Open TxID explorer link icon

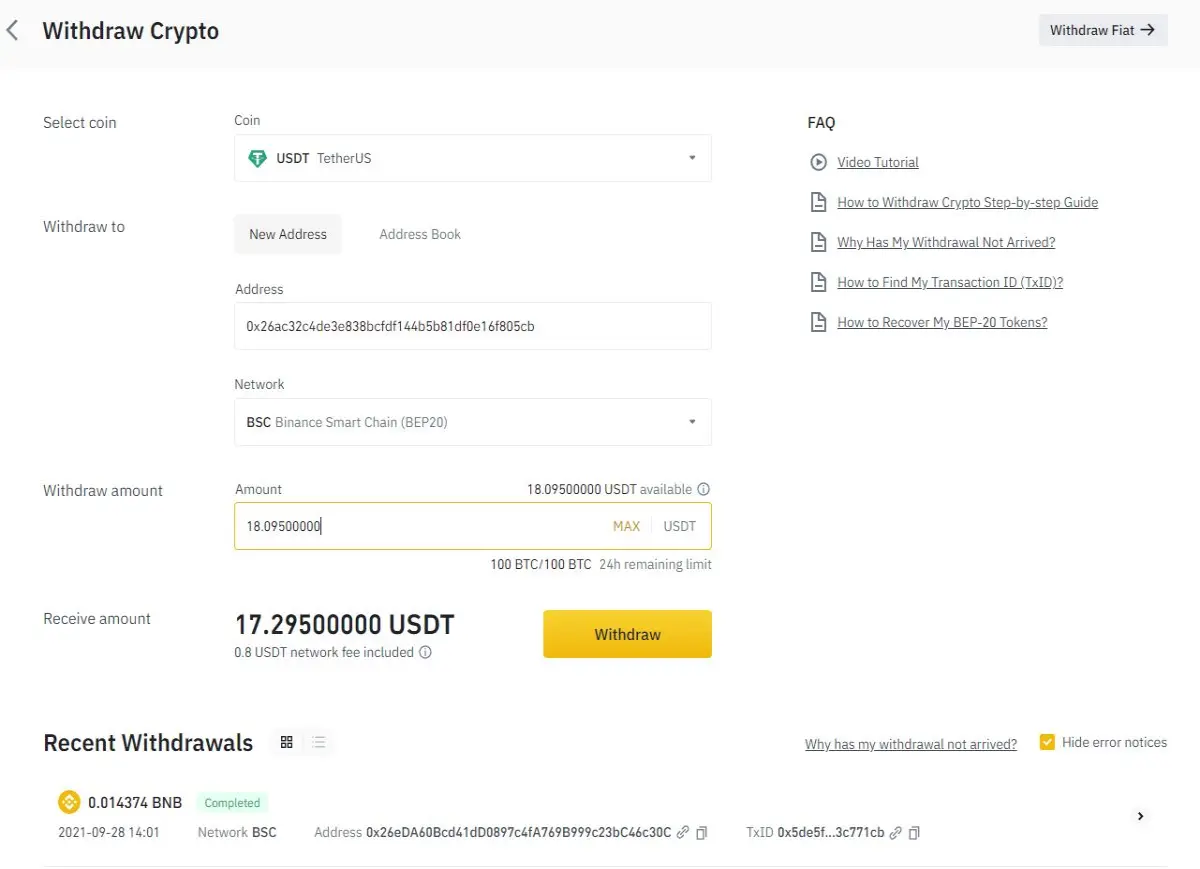pos(896,833)
